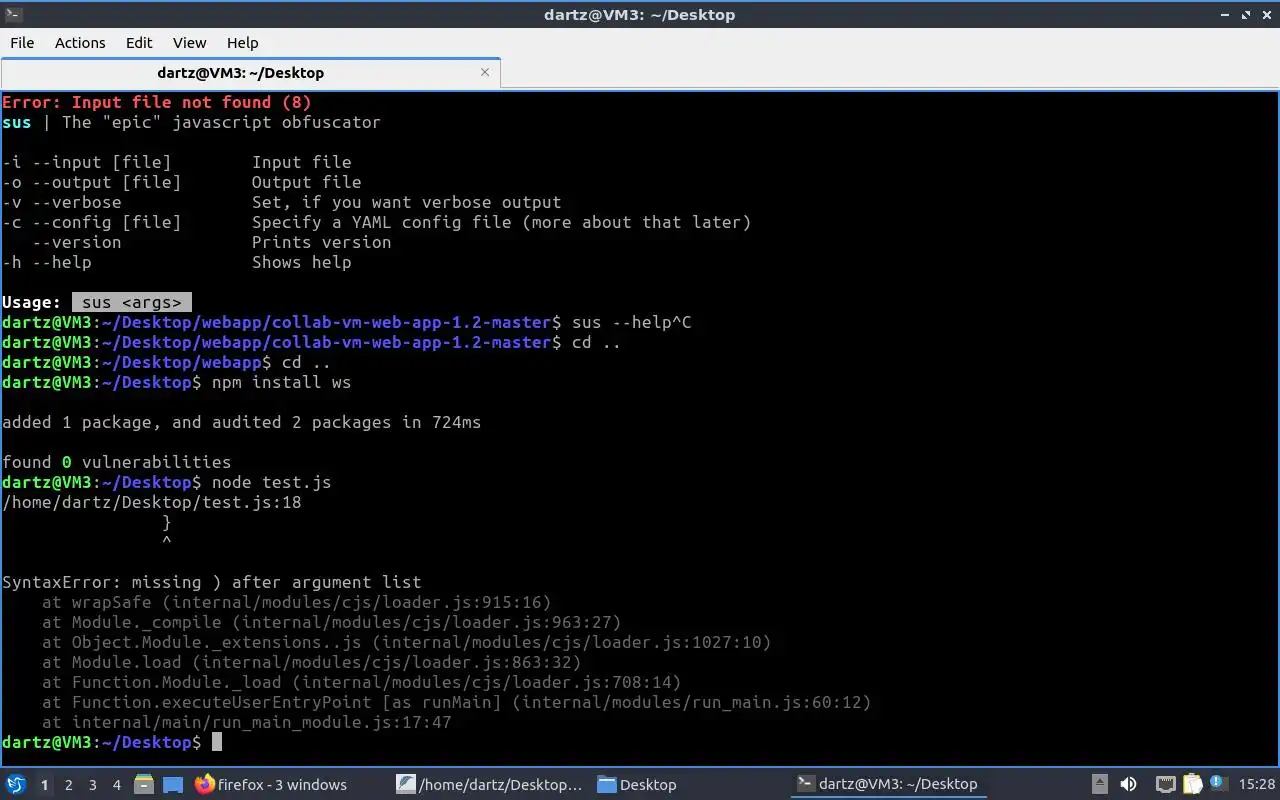Select the dartz@VM3: ~/Desktop terminal tab
The image size is (1280, 800).
[x=241, y=73]
